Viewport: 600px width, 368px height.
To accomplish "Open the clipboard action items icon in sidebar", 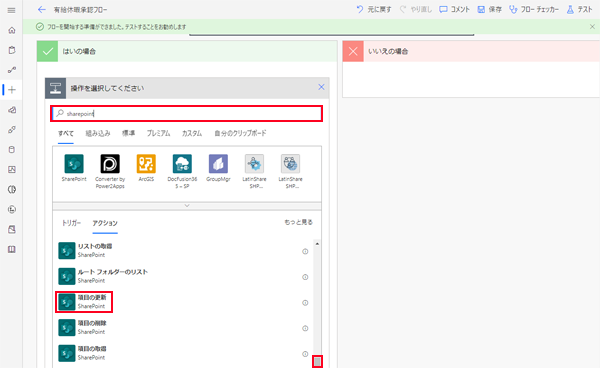I will [x=12, y=50].
